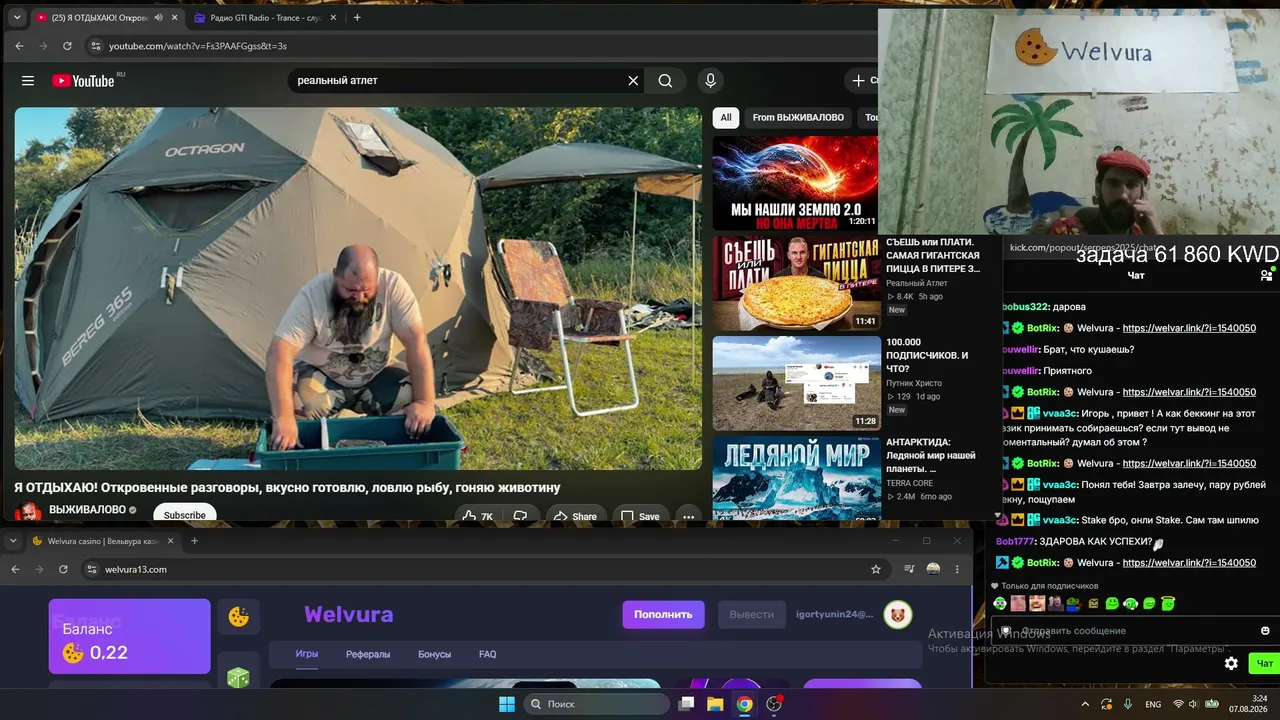Open the first BotRix welvar.link chat link
1280x720 pixels.
click(1189, 328)
